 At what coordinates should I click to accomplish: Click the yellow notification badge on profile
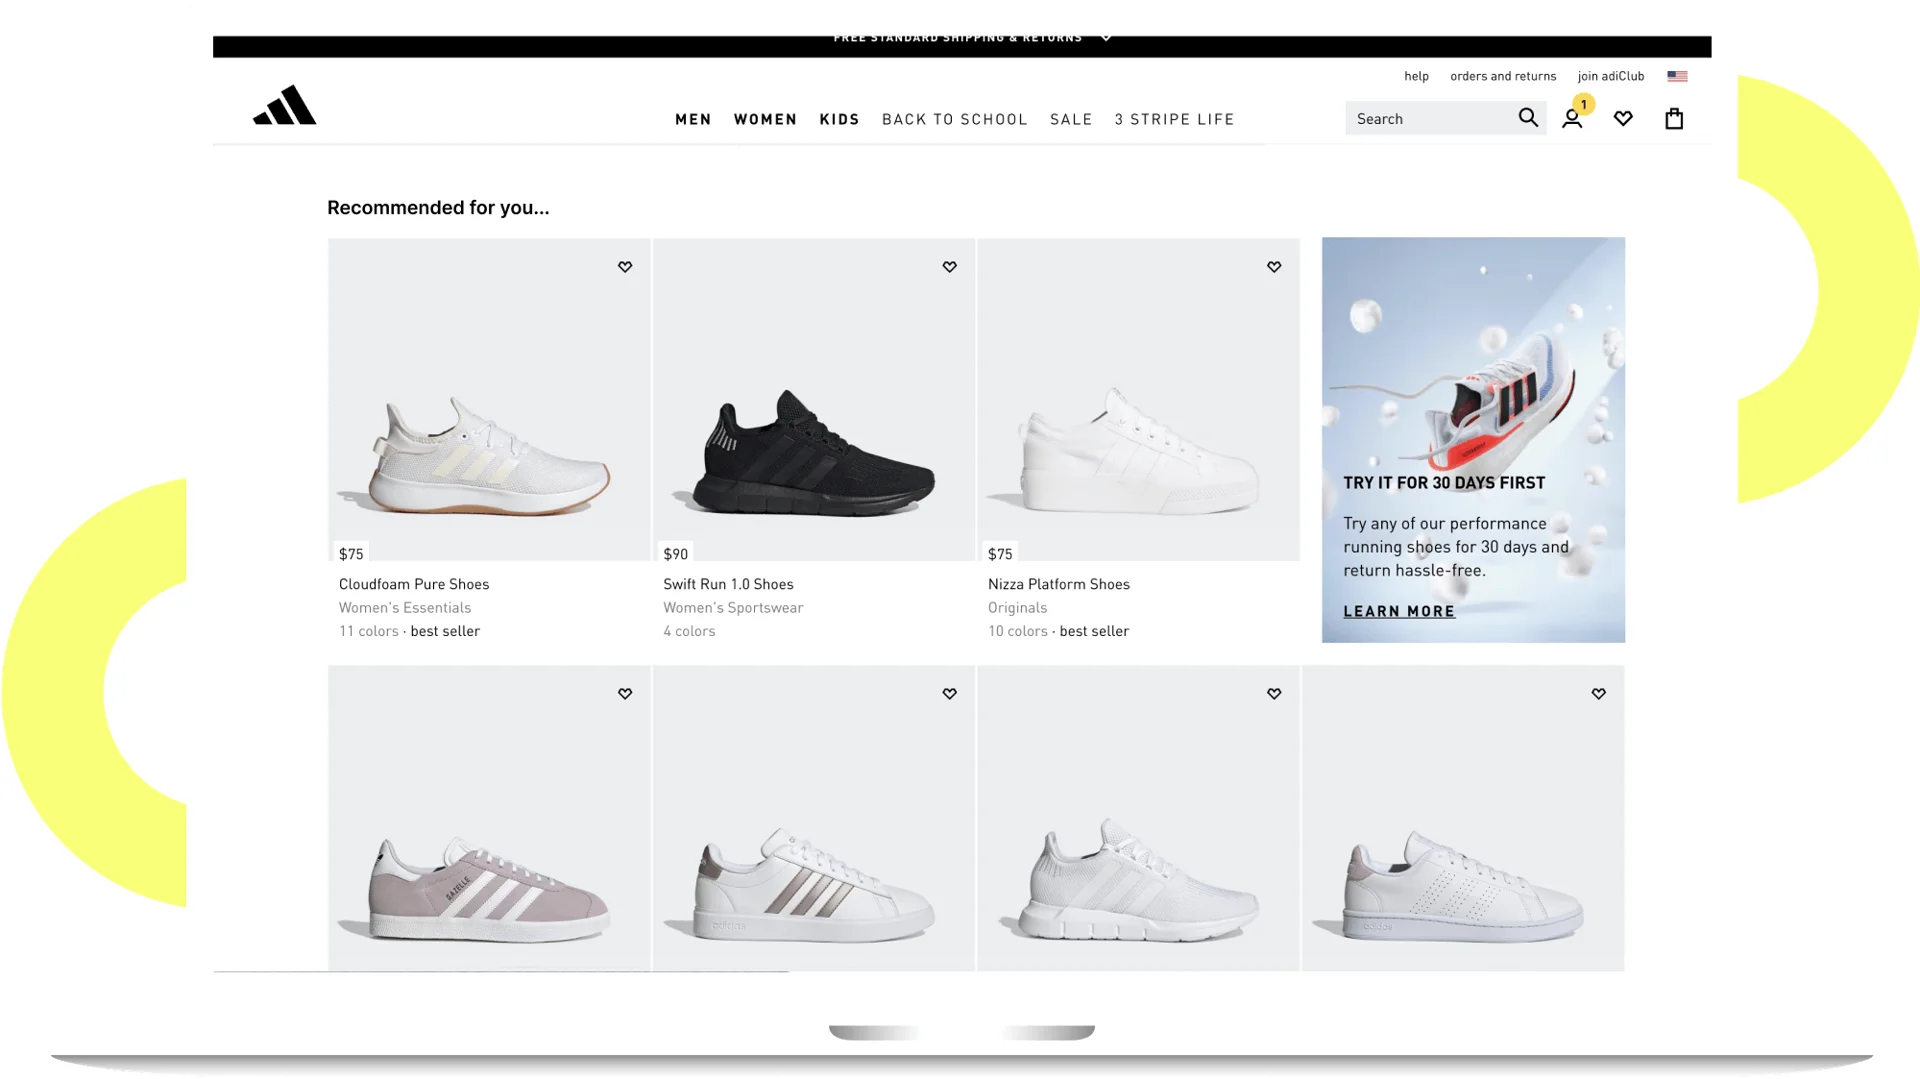(x=1583, y=104)
